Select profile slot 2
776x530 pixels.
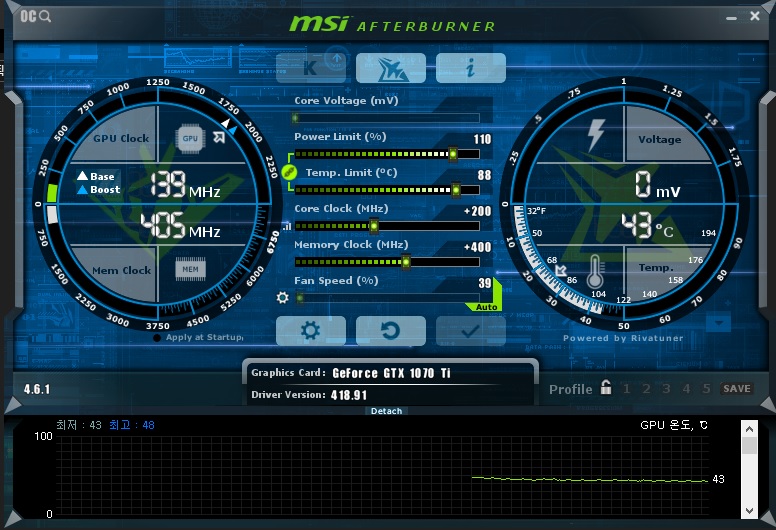click(646, 389)
